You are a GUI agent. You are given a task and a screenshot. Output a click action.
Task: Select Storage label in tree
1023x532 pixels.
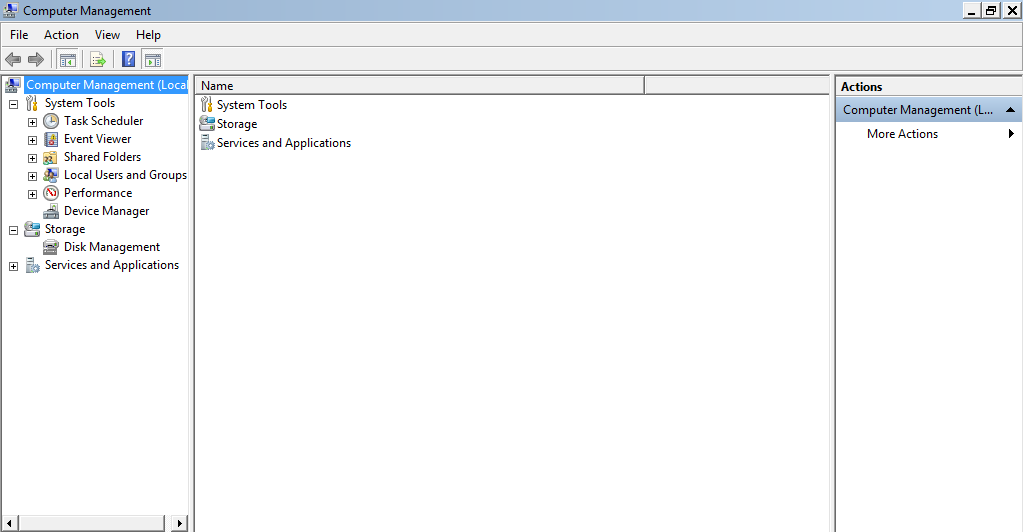[65, 229]
